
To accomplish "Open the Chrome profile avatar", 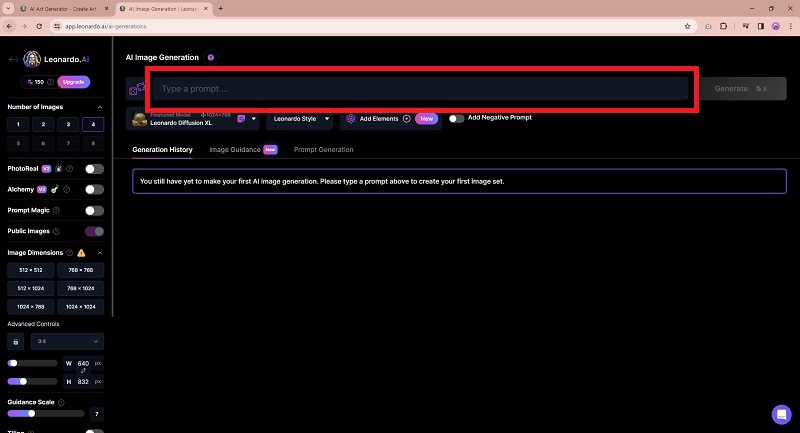I will click(776, 26).
